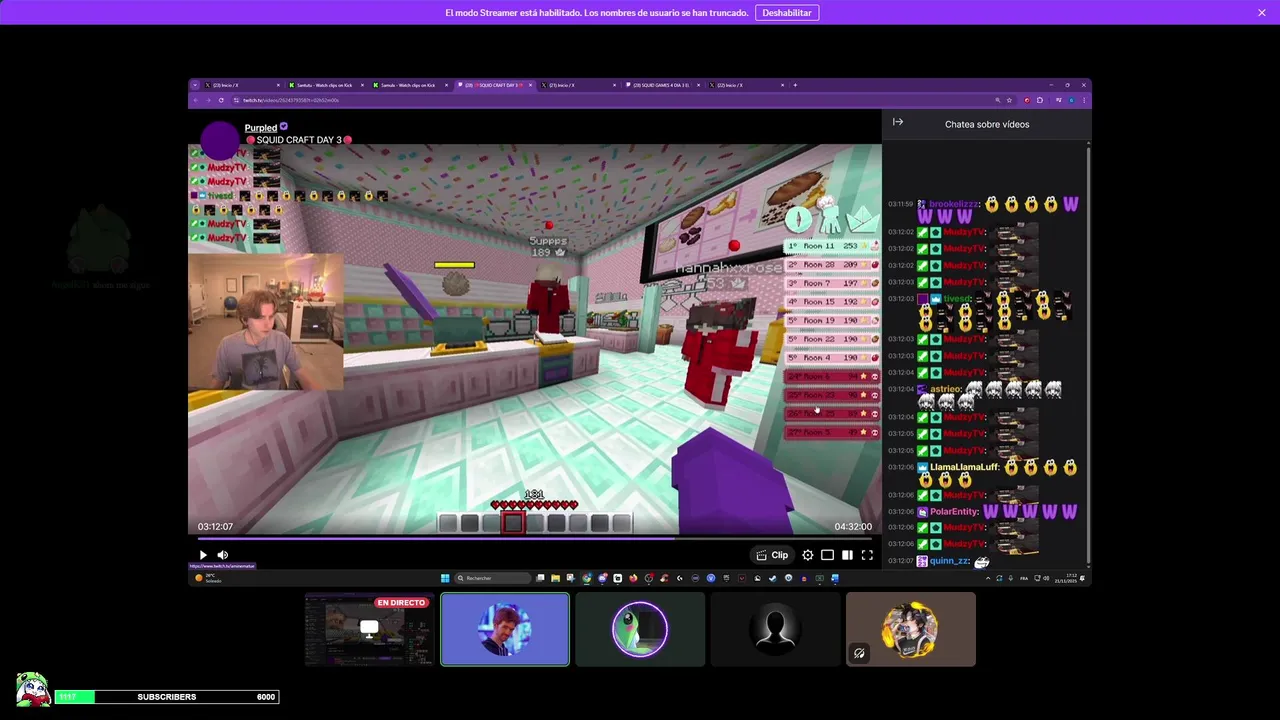Click quinn_zz username in chat
Viewport: 1280px width, 720px height.
point(950,561)
